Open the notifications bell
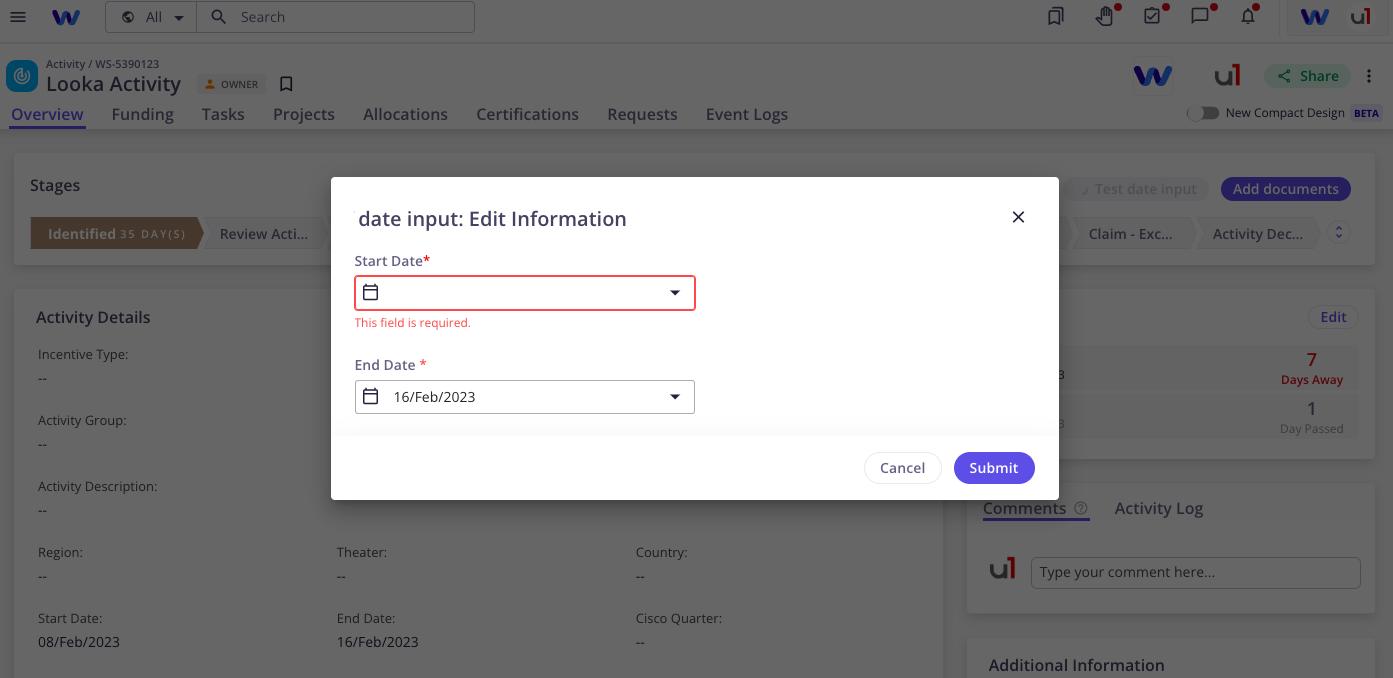 1248,17
